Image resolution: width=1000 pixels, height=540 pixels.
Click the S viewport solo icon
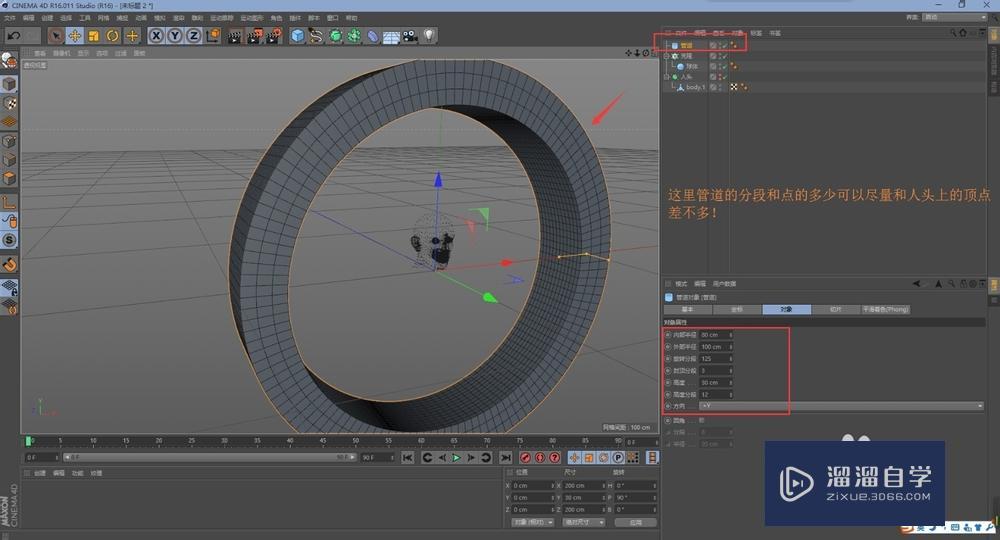(9, 240)
